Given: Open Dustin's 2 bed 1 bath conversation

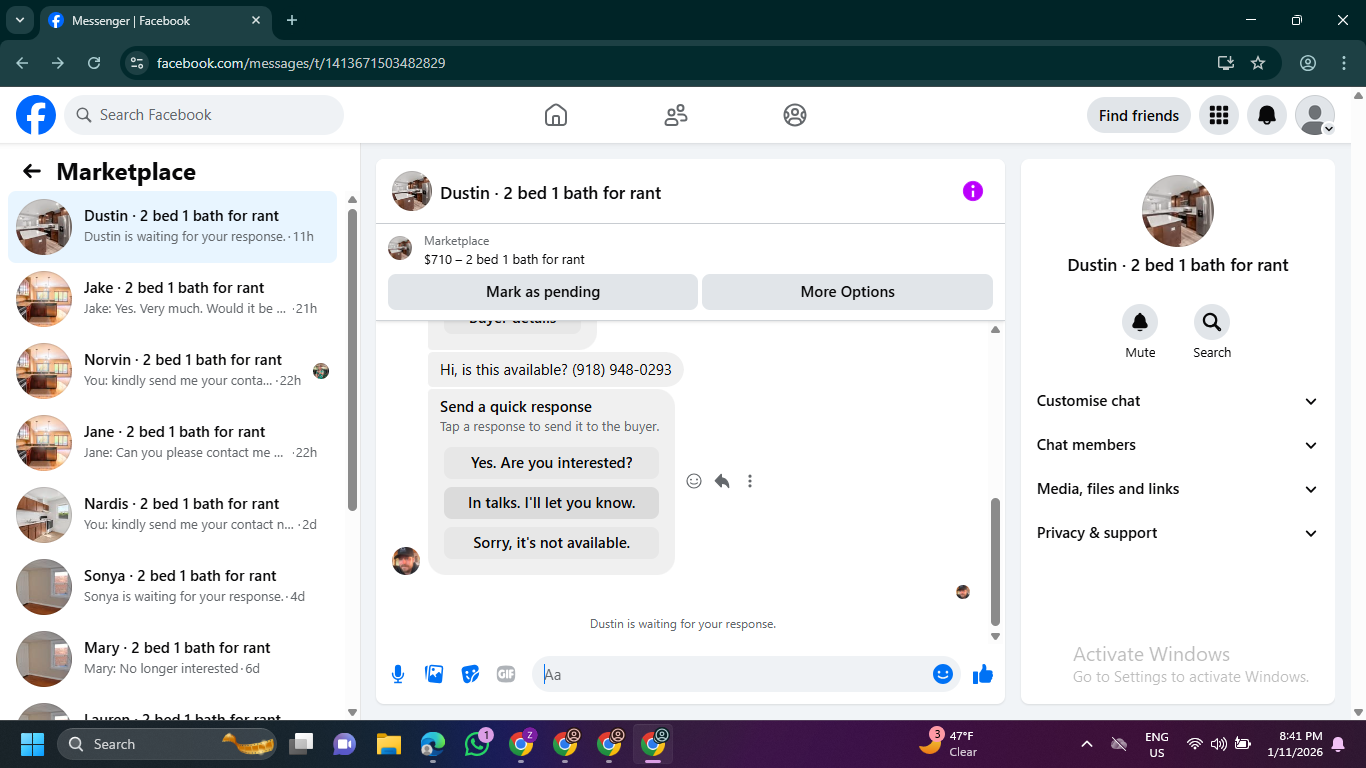Looking at the screenshot, I should point(173,227).
